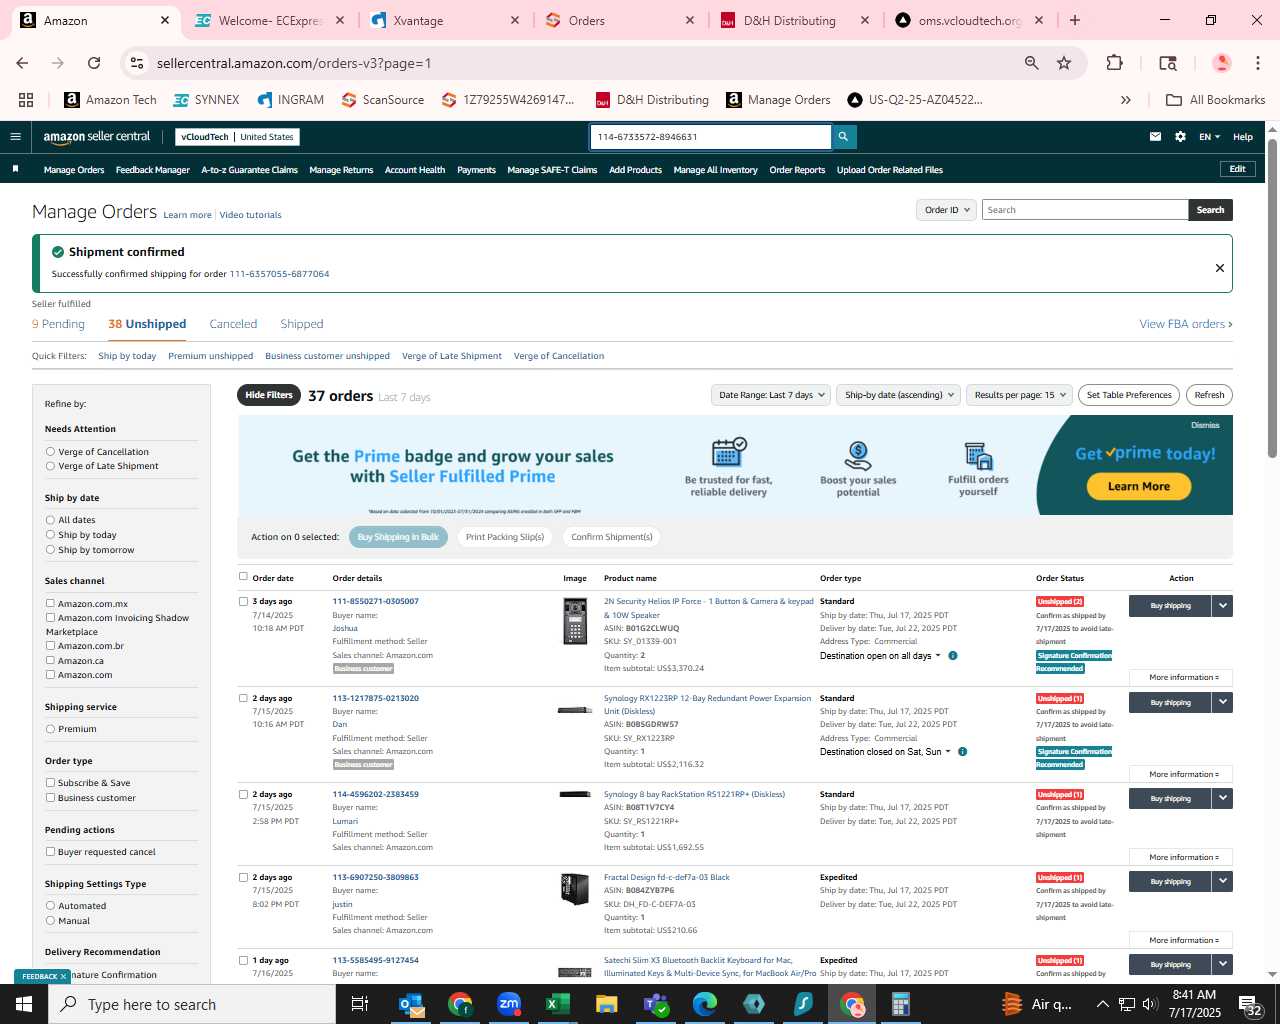Image resolution: width=1280 pixels, height=1024 pixels.
Task: Click the zoom magnifier icon in address bar
Action: [1031, 63]
